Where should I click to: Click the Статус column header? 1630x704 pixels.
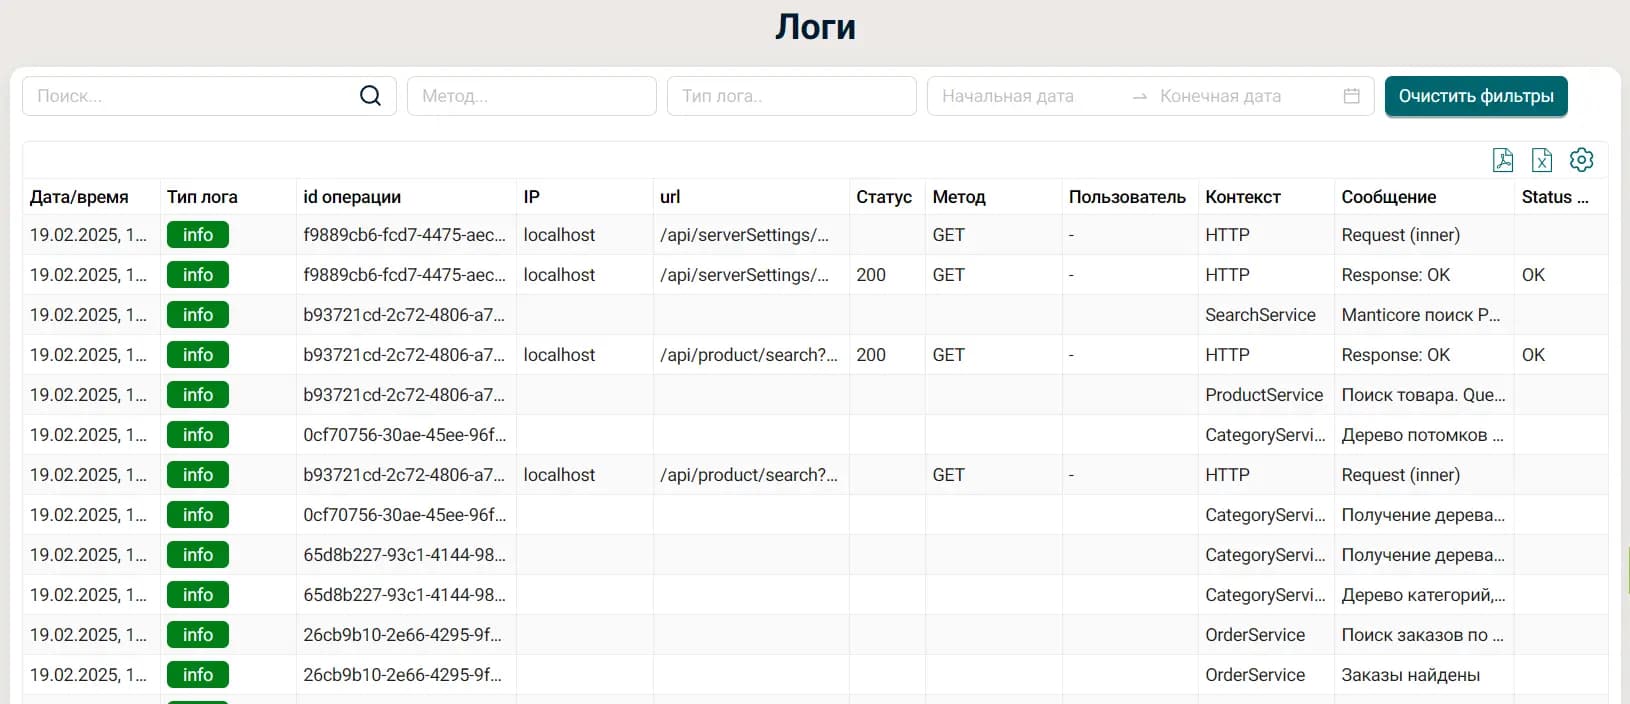[x=883, y=197]
